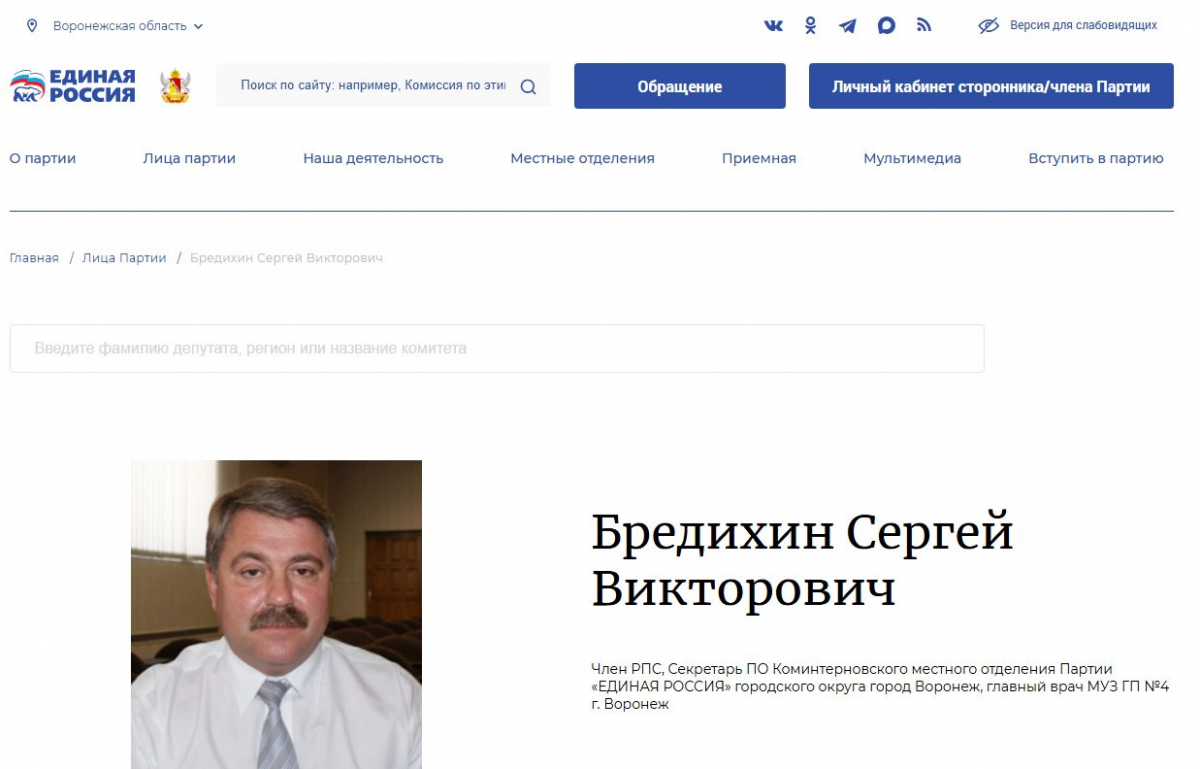The height and width of the screenshot is (769, 1200).
Task: Select Местные отделения in navigation
Action: [582, 158]
